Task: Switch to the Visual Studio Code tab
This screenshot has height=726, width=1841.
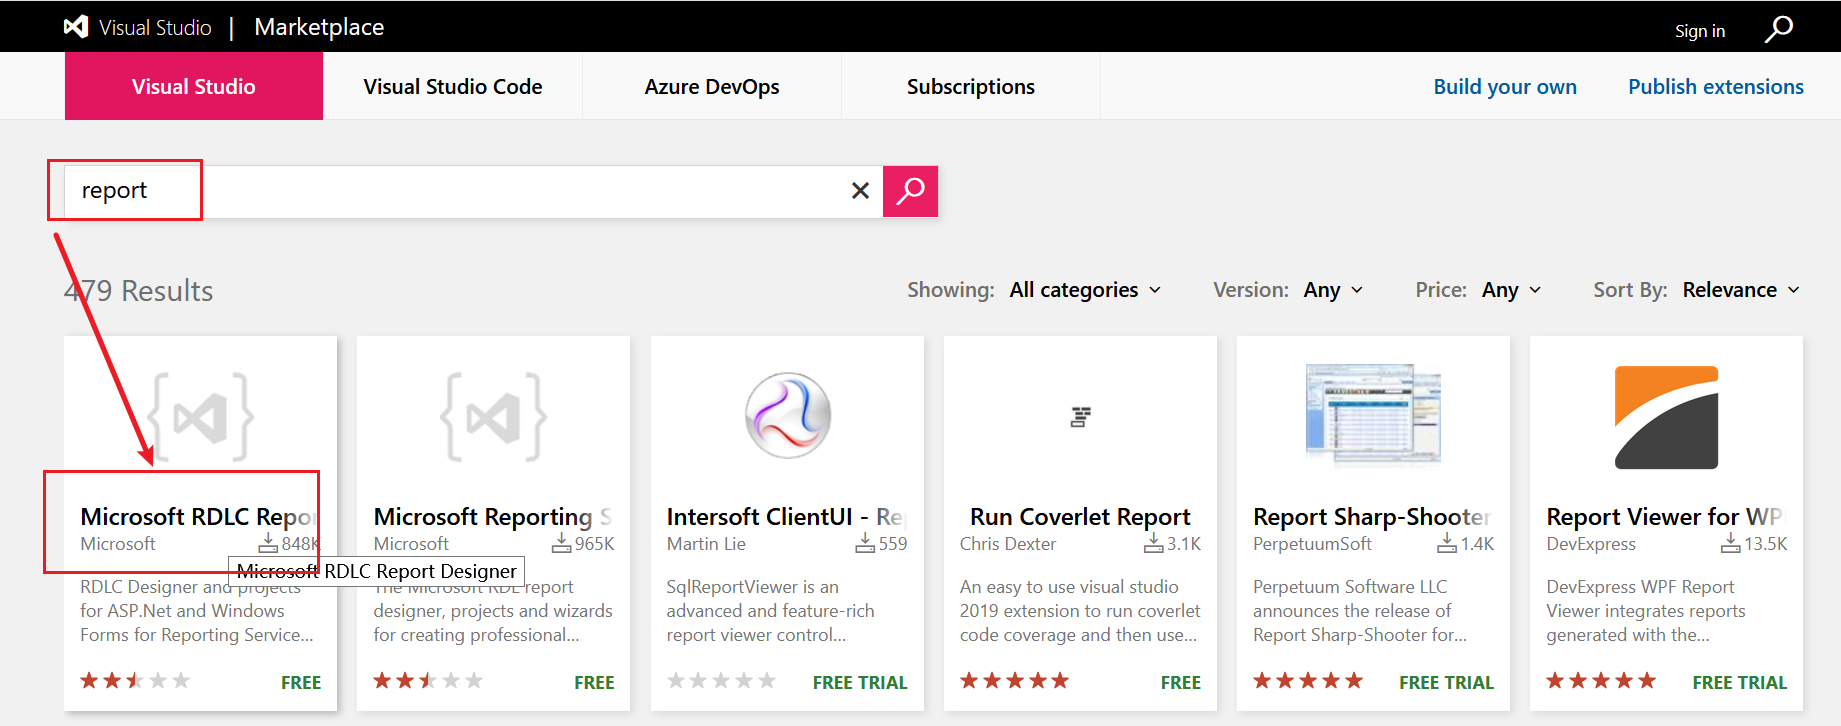Action: click(453, 87)
